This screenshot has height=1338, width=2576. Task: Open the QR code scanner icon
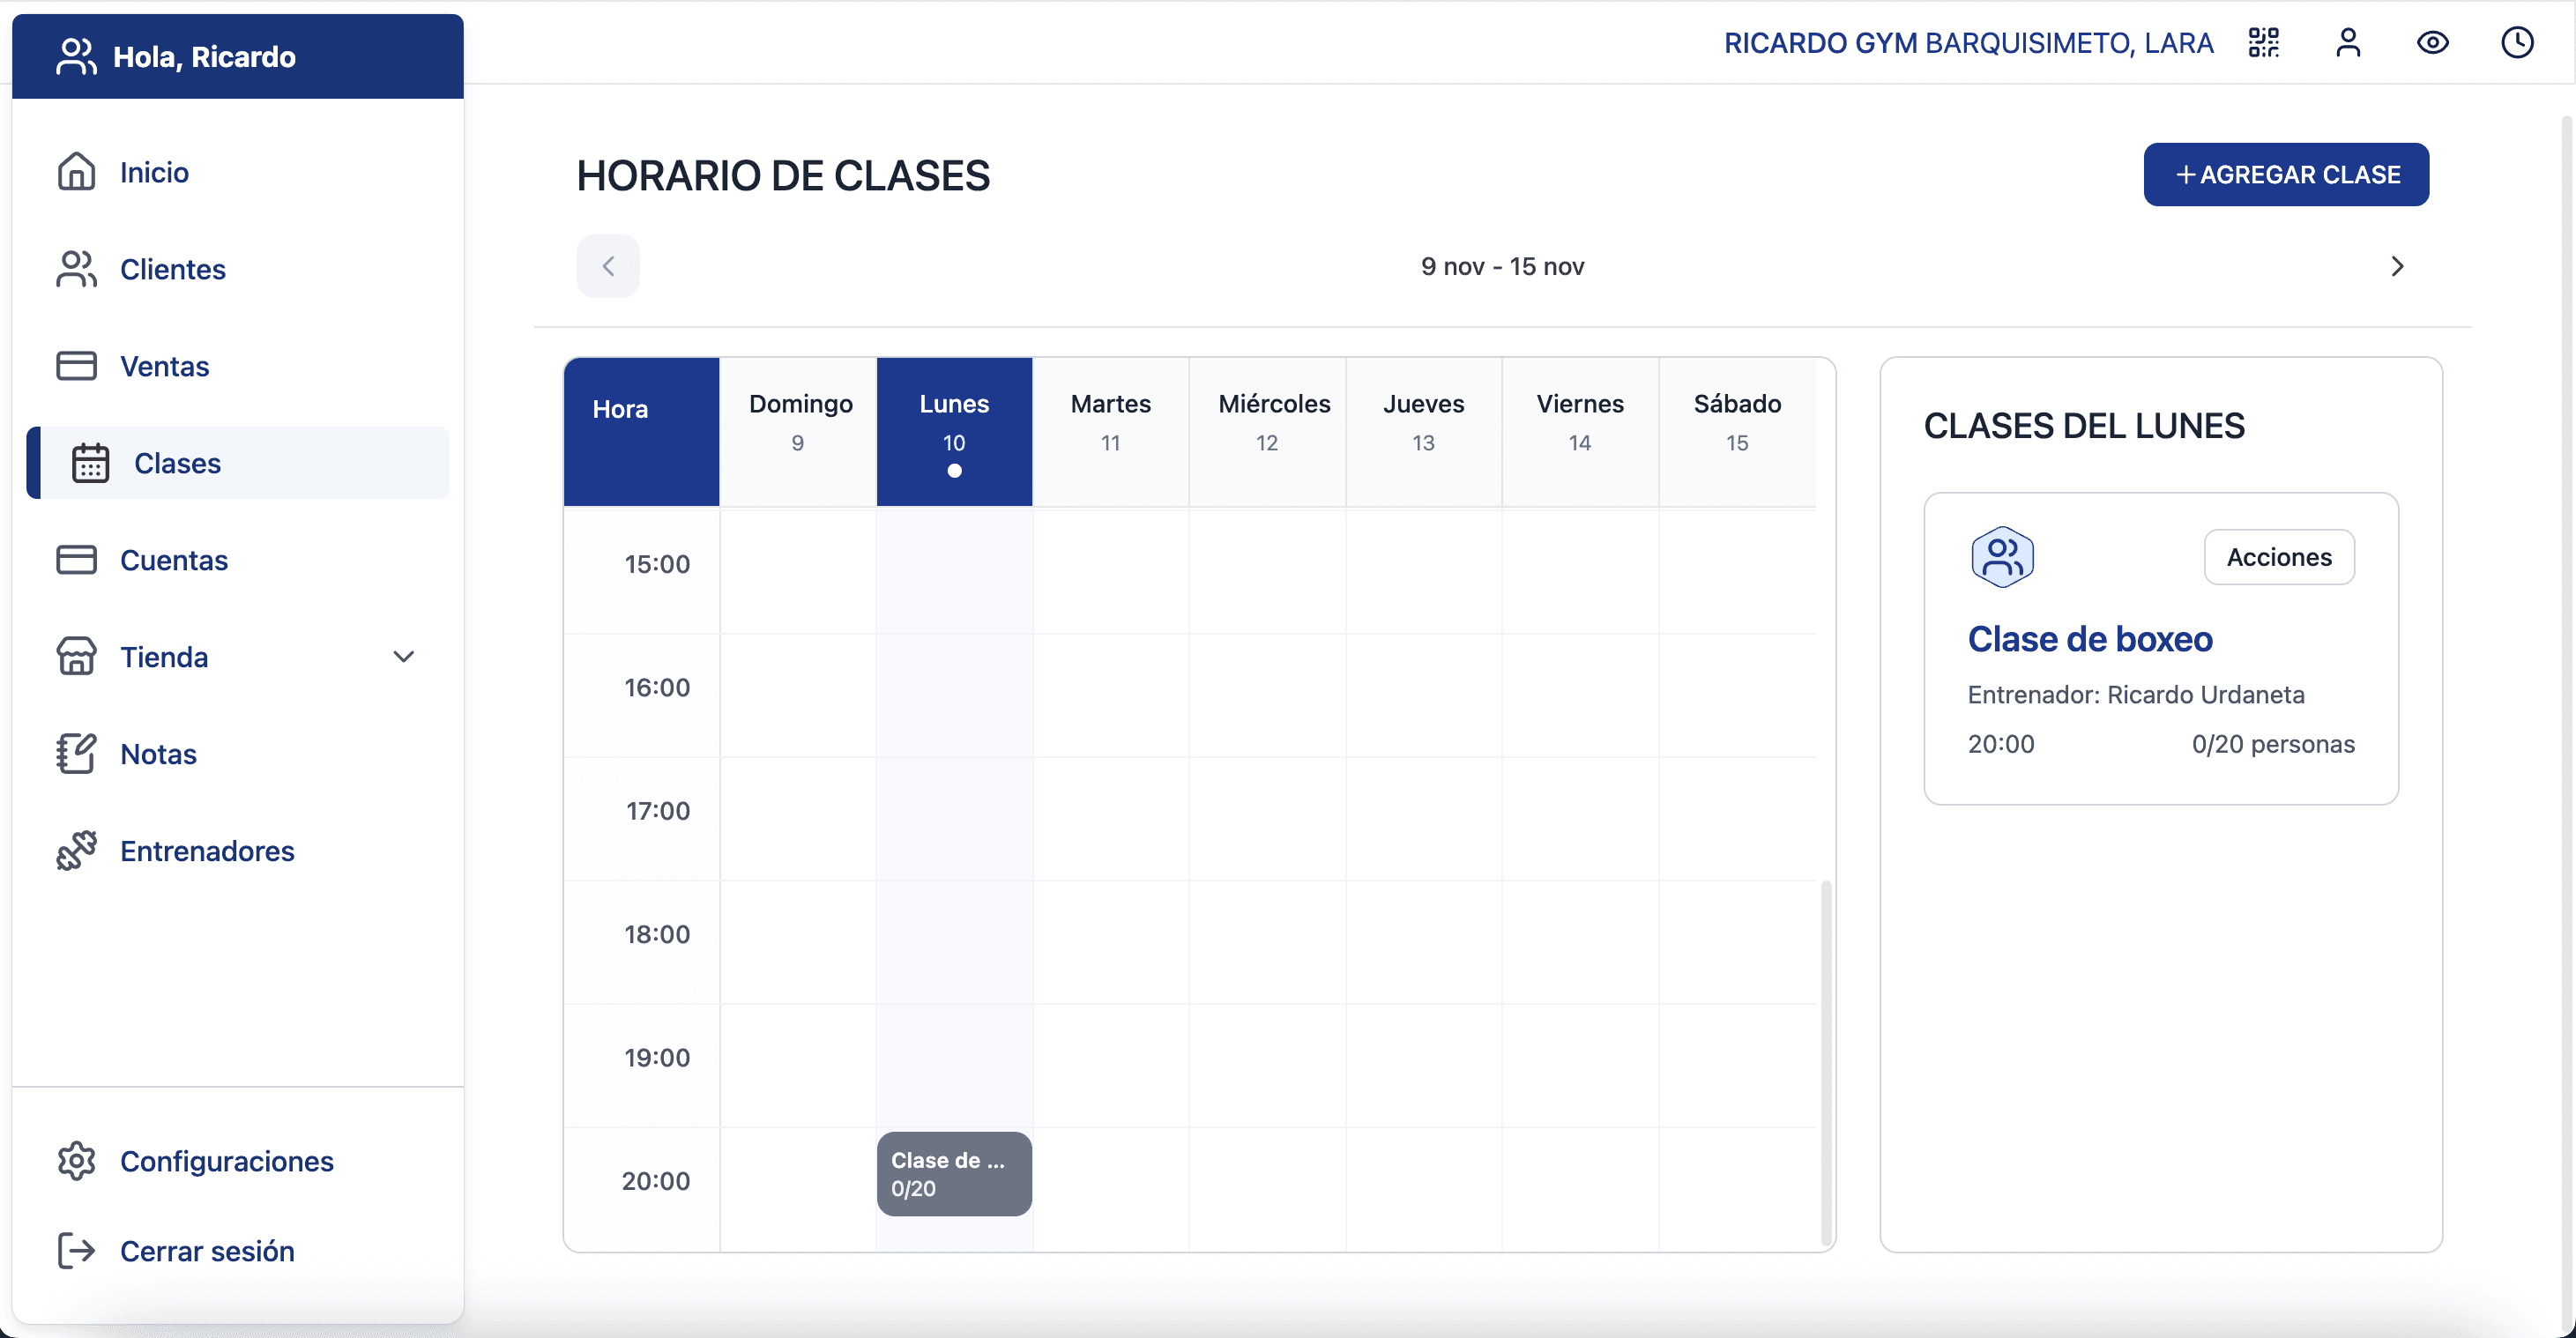coord(2264,42)
